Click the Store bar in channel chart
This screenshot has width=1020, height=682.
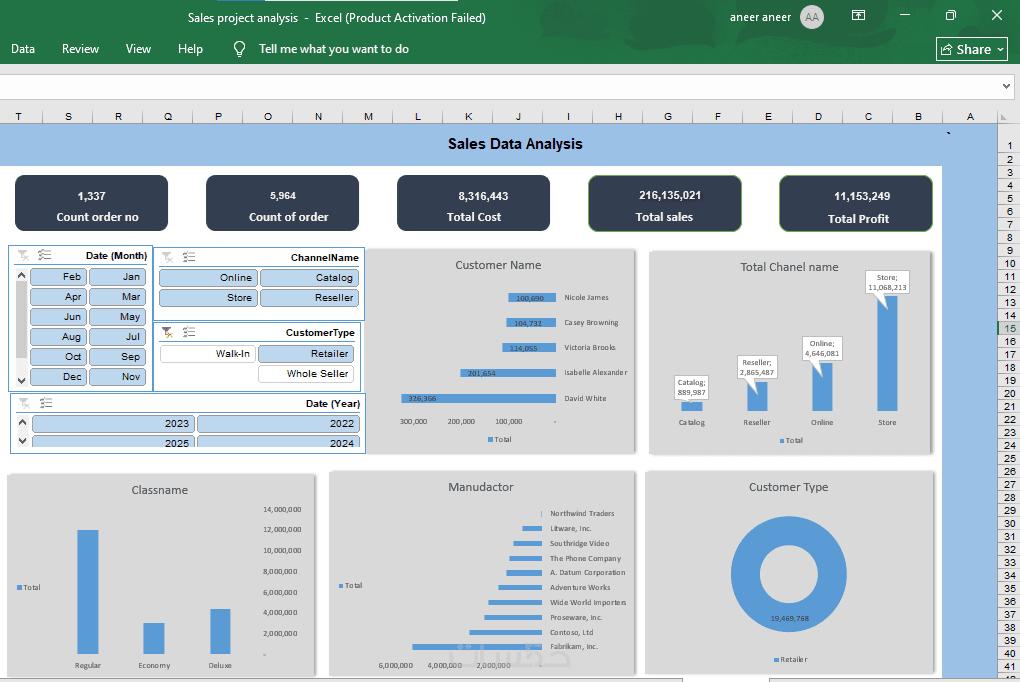(x=887, y=353)
